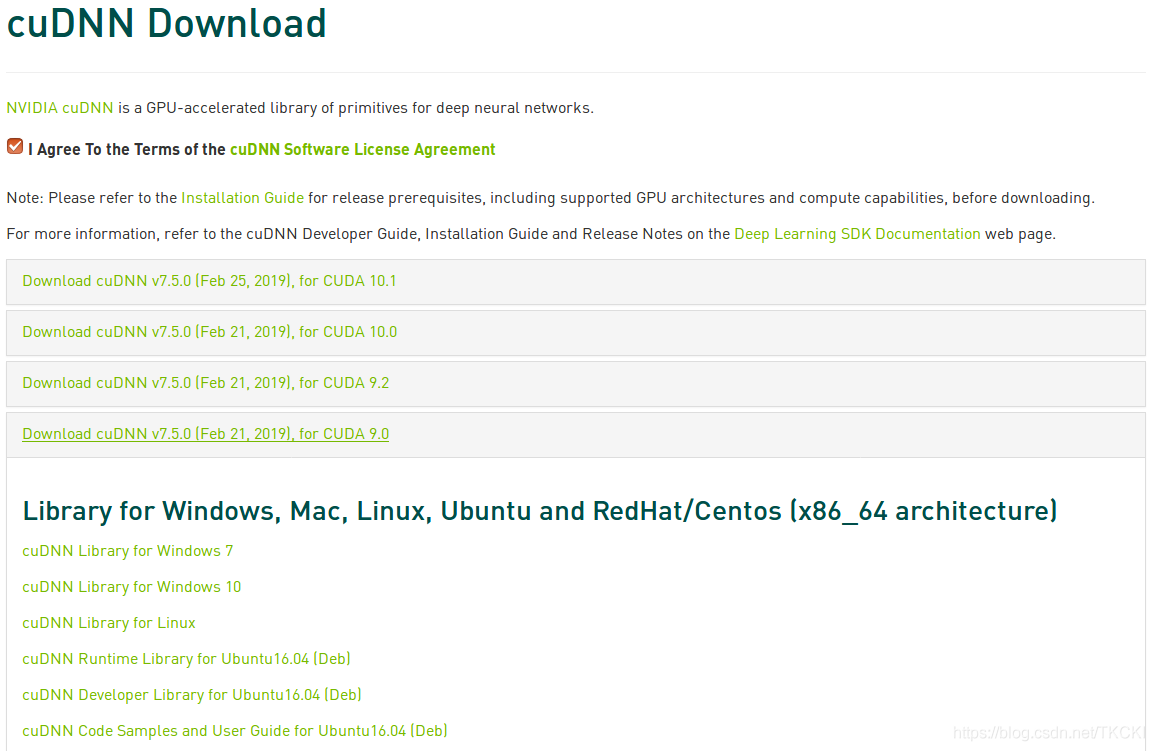Download cuDNN Developer Library for Ubuntu16.04 Deb

[x=191, y=695]
